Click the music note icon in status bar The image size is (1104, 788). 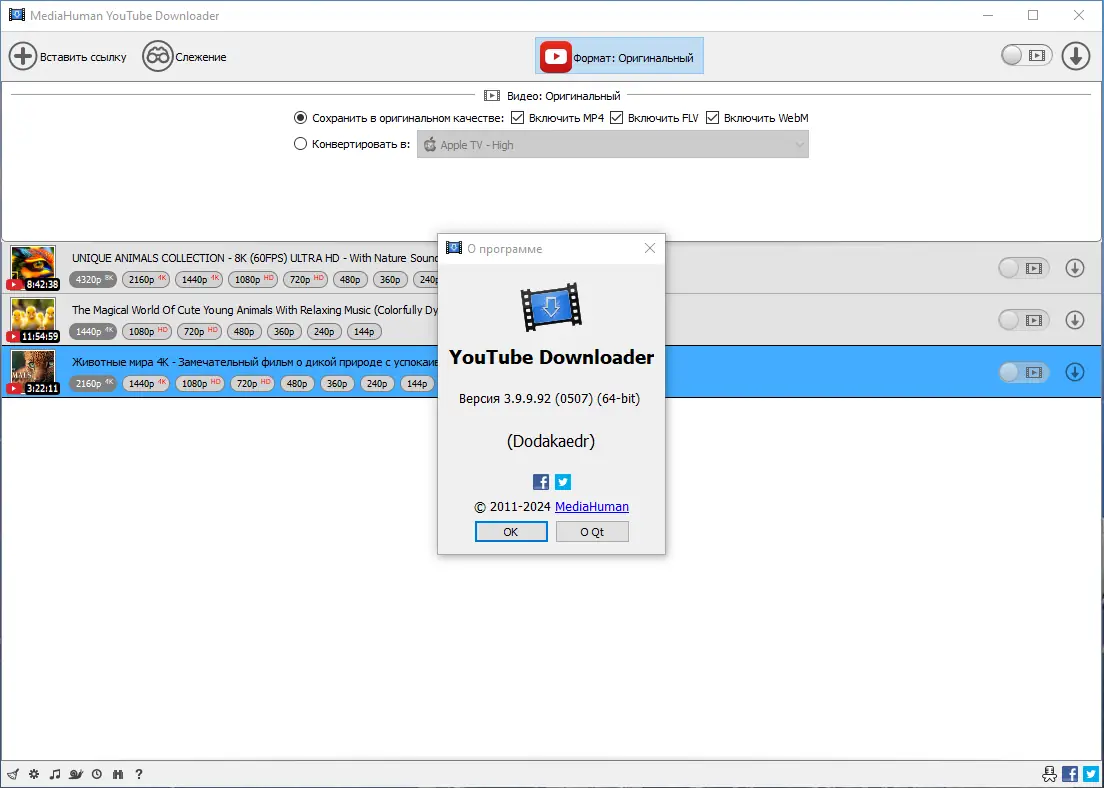click(x=55, y=774)
